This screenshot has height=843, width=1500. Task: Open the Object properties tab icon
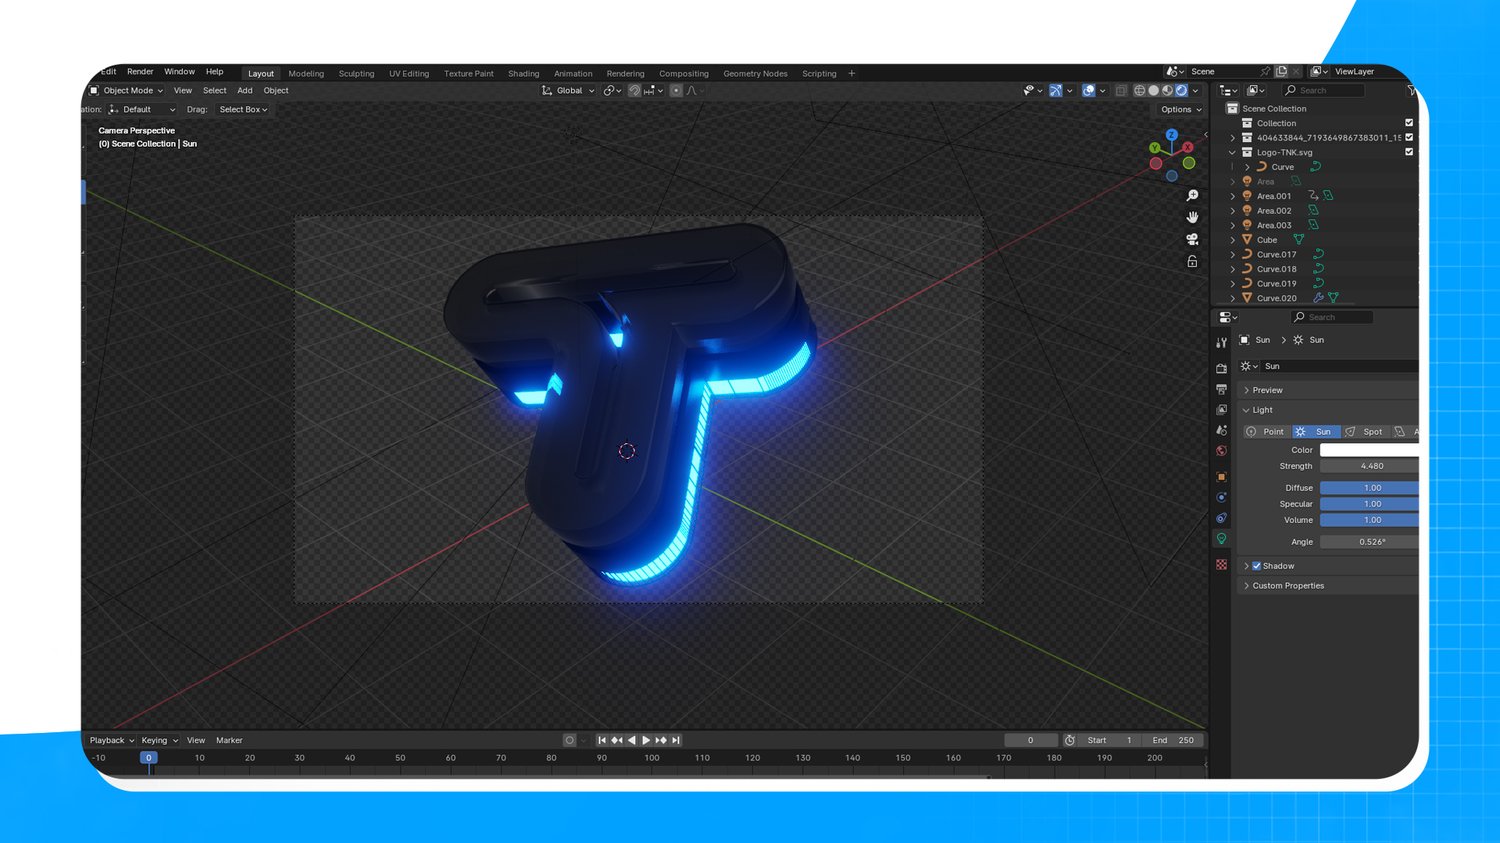pyautogui.click(x=1221, y=476)
